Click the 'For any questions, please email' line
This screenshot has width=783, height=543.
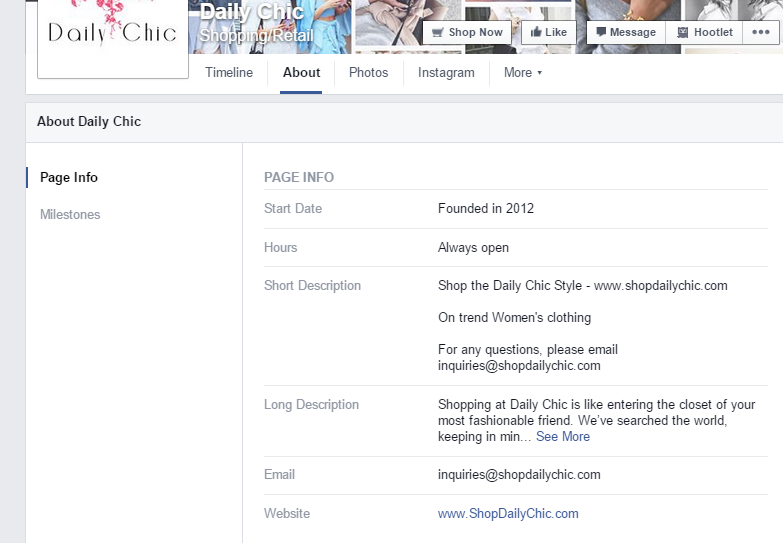(x=528, y=350)
